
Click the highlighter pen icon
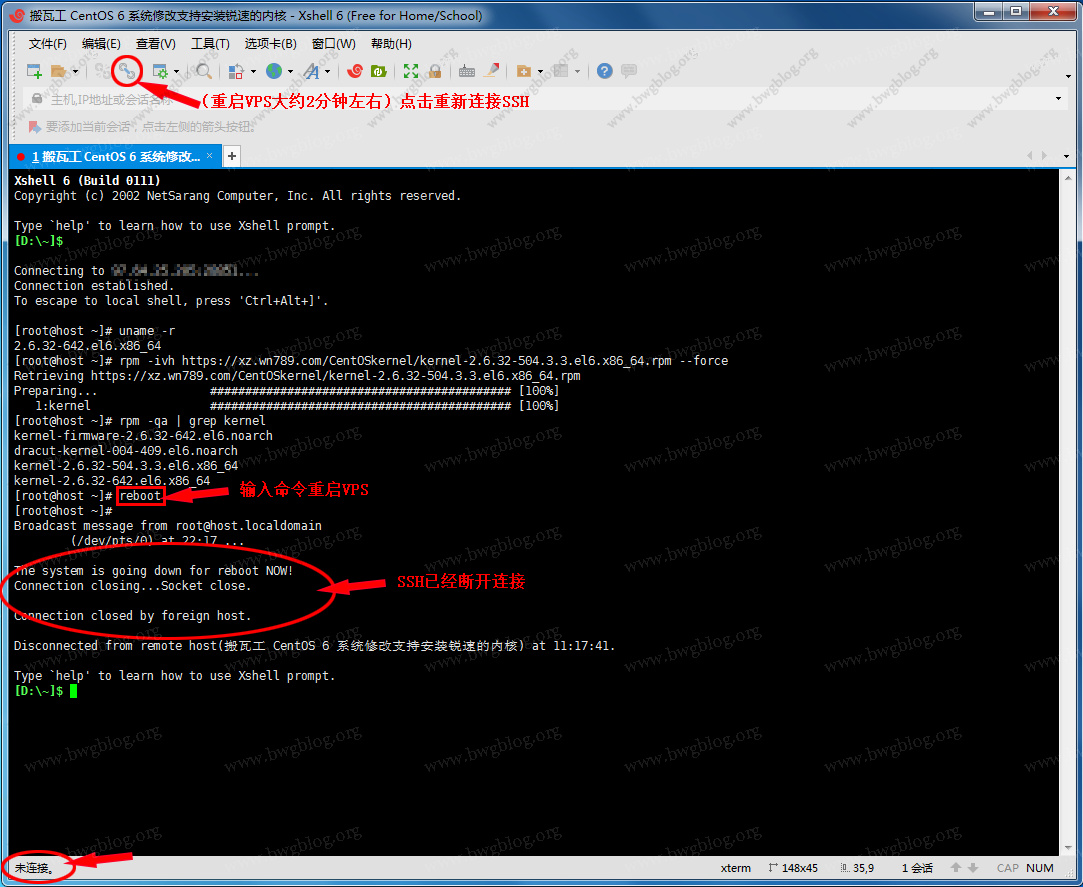click(x=491, y=70)
